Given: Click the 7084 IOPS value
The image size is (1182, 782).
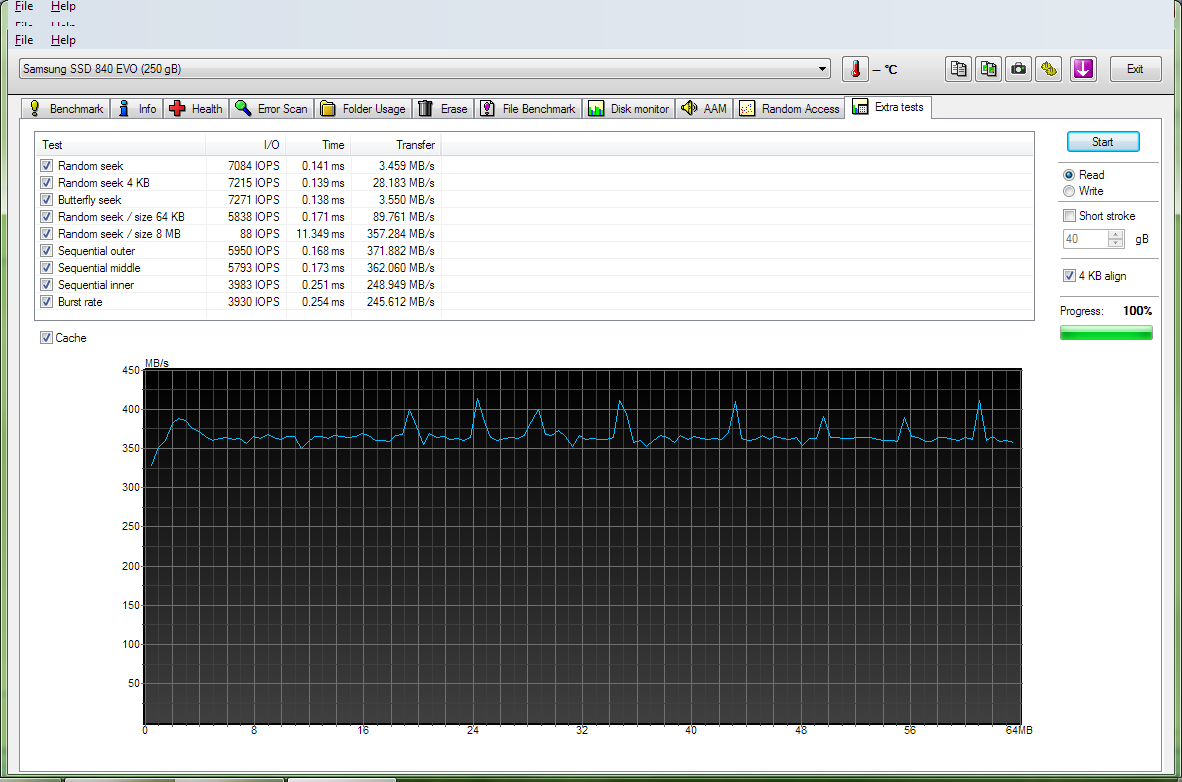Looking at the screenshot, I should 253,166.
